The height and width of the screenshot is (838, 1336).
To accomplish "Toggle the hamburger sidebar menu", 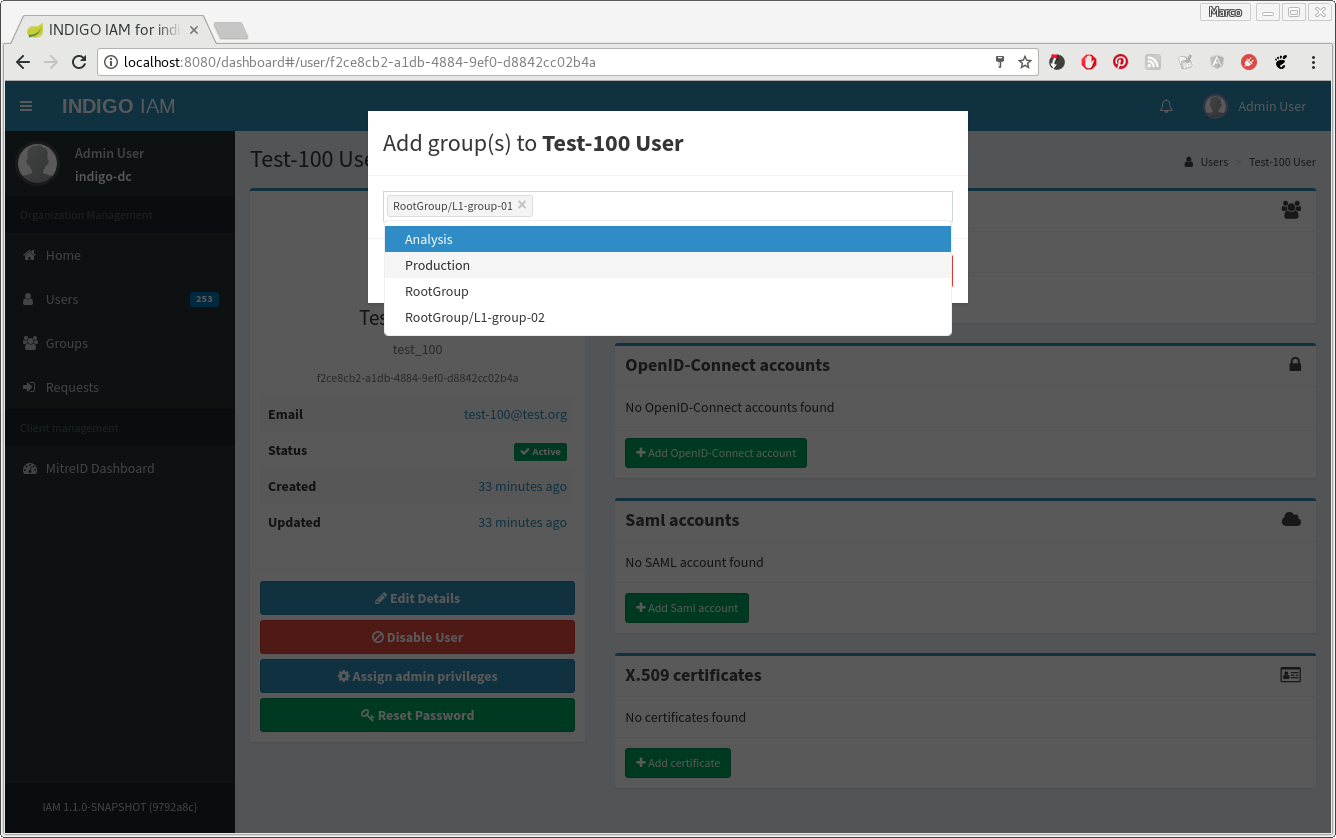I will click(x=26, y=106).
